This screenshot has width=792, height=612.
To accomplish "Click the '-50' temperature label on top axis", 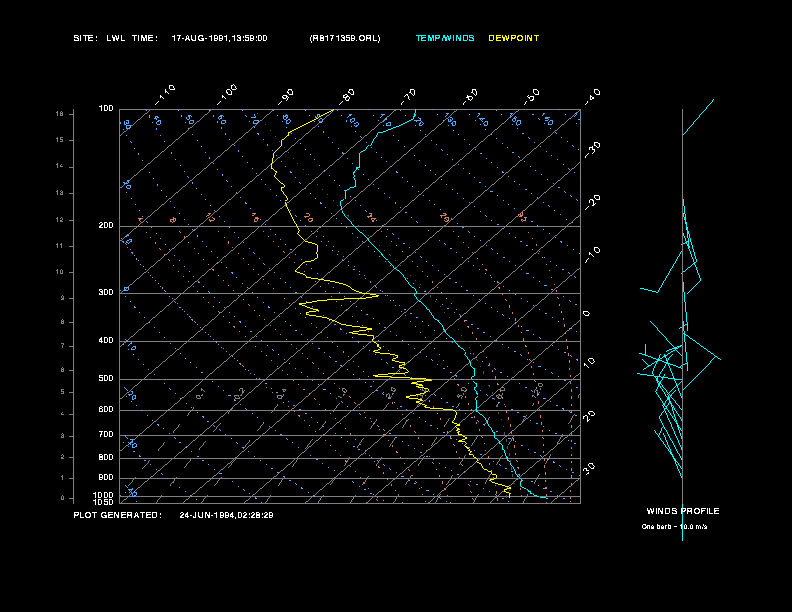I will pyautogui.click(x=532, y=97).
